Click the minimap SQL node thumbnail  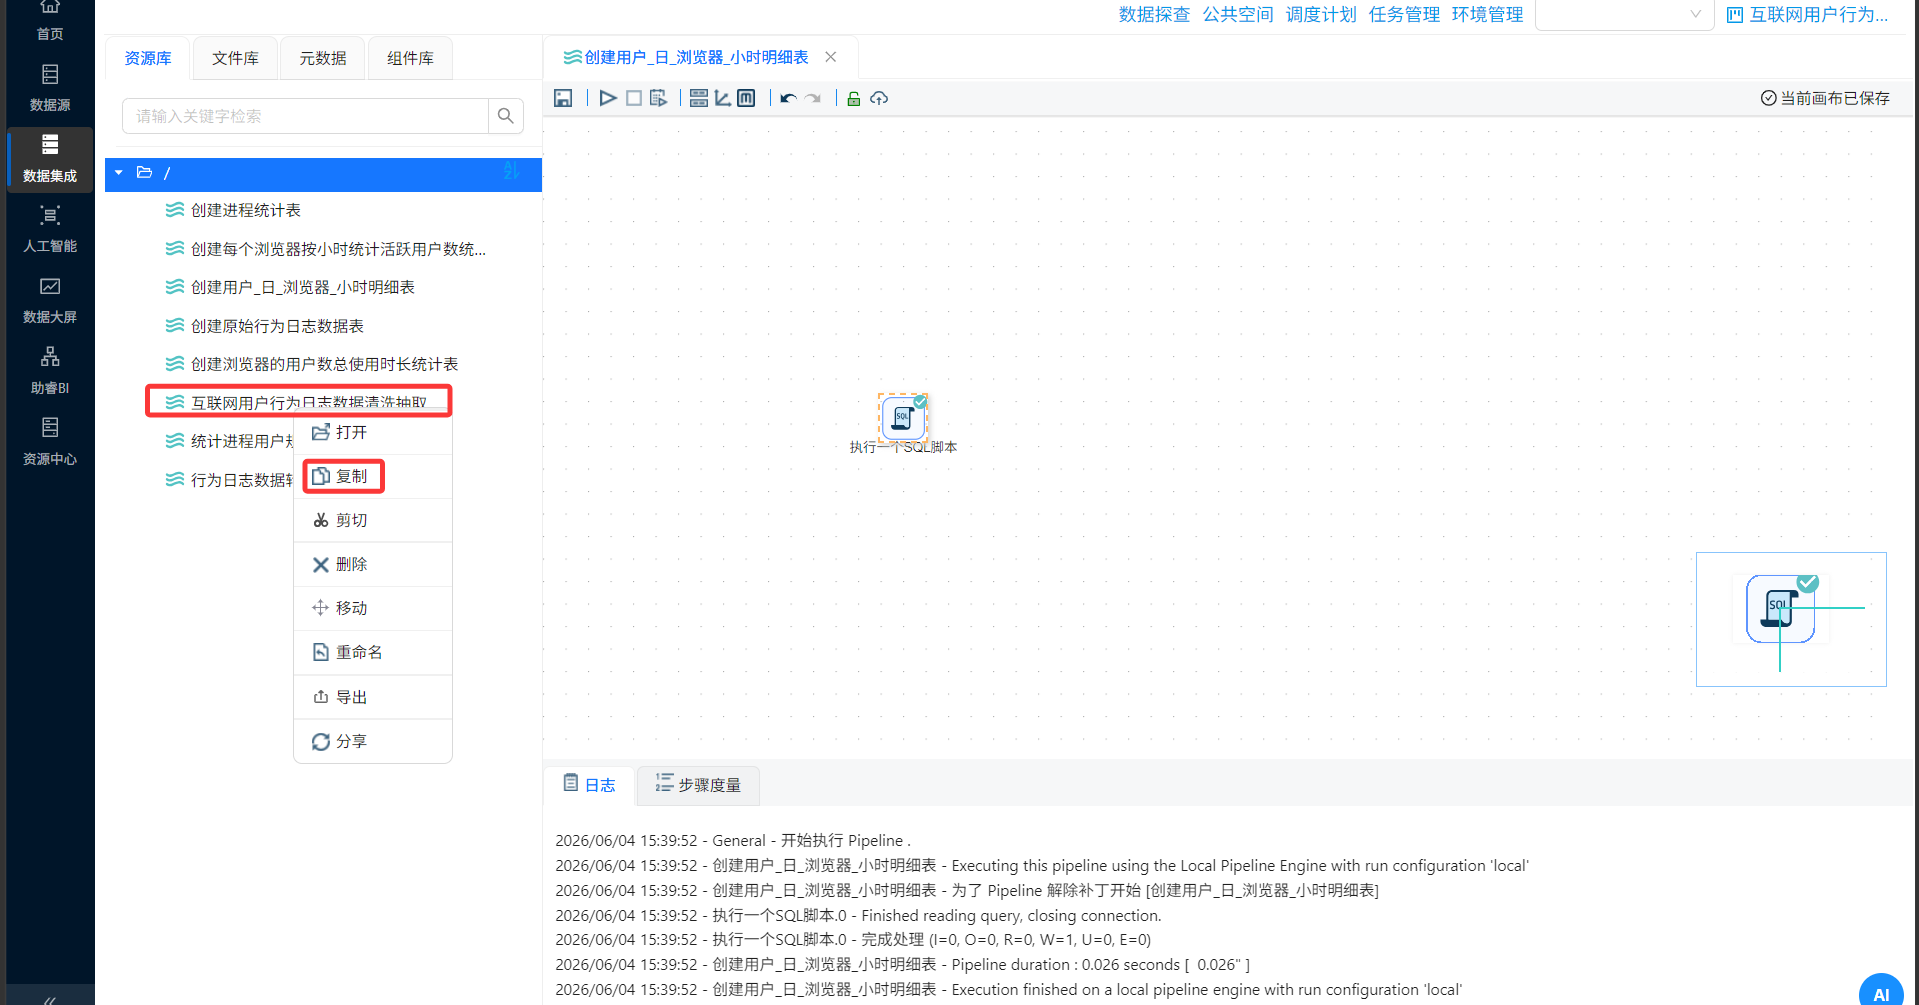coord(1781,609)
